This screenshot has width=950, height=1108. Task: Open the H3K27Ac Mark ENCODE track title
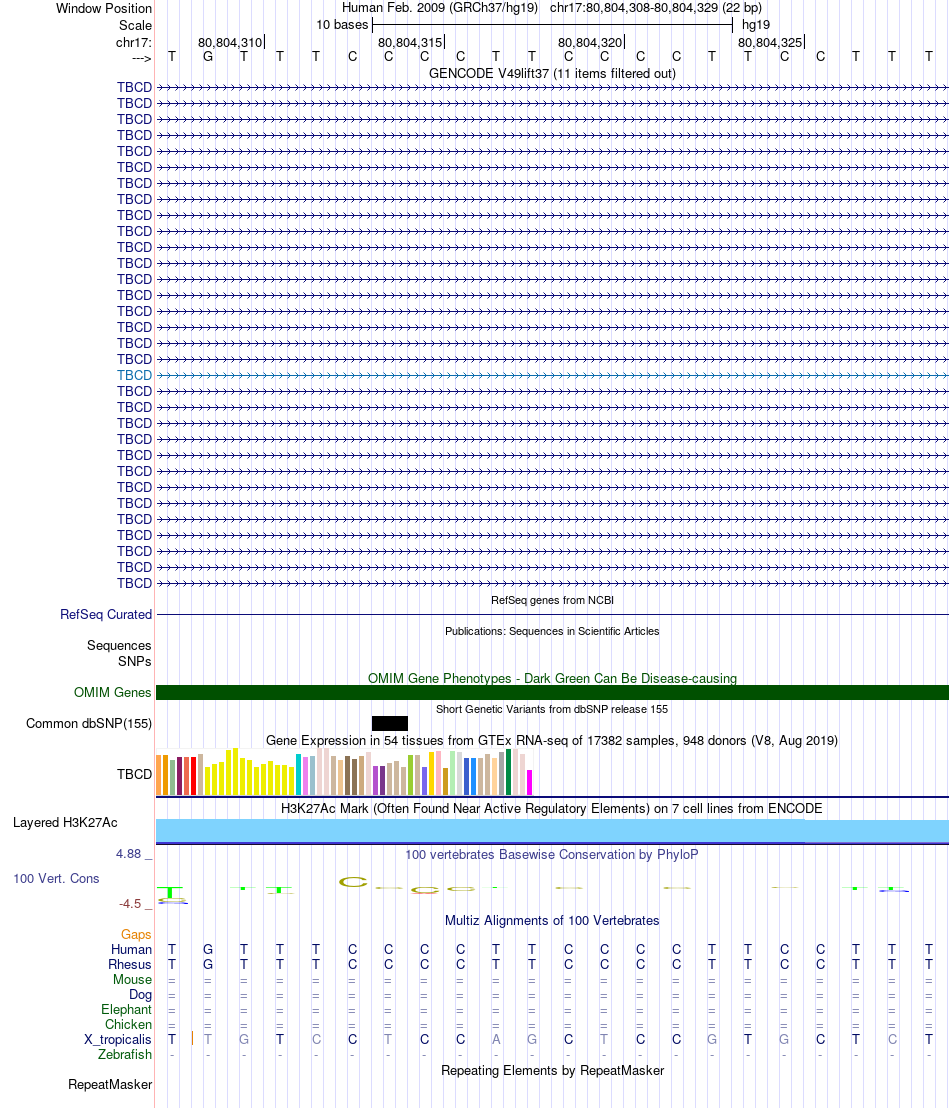point(552,808)
